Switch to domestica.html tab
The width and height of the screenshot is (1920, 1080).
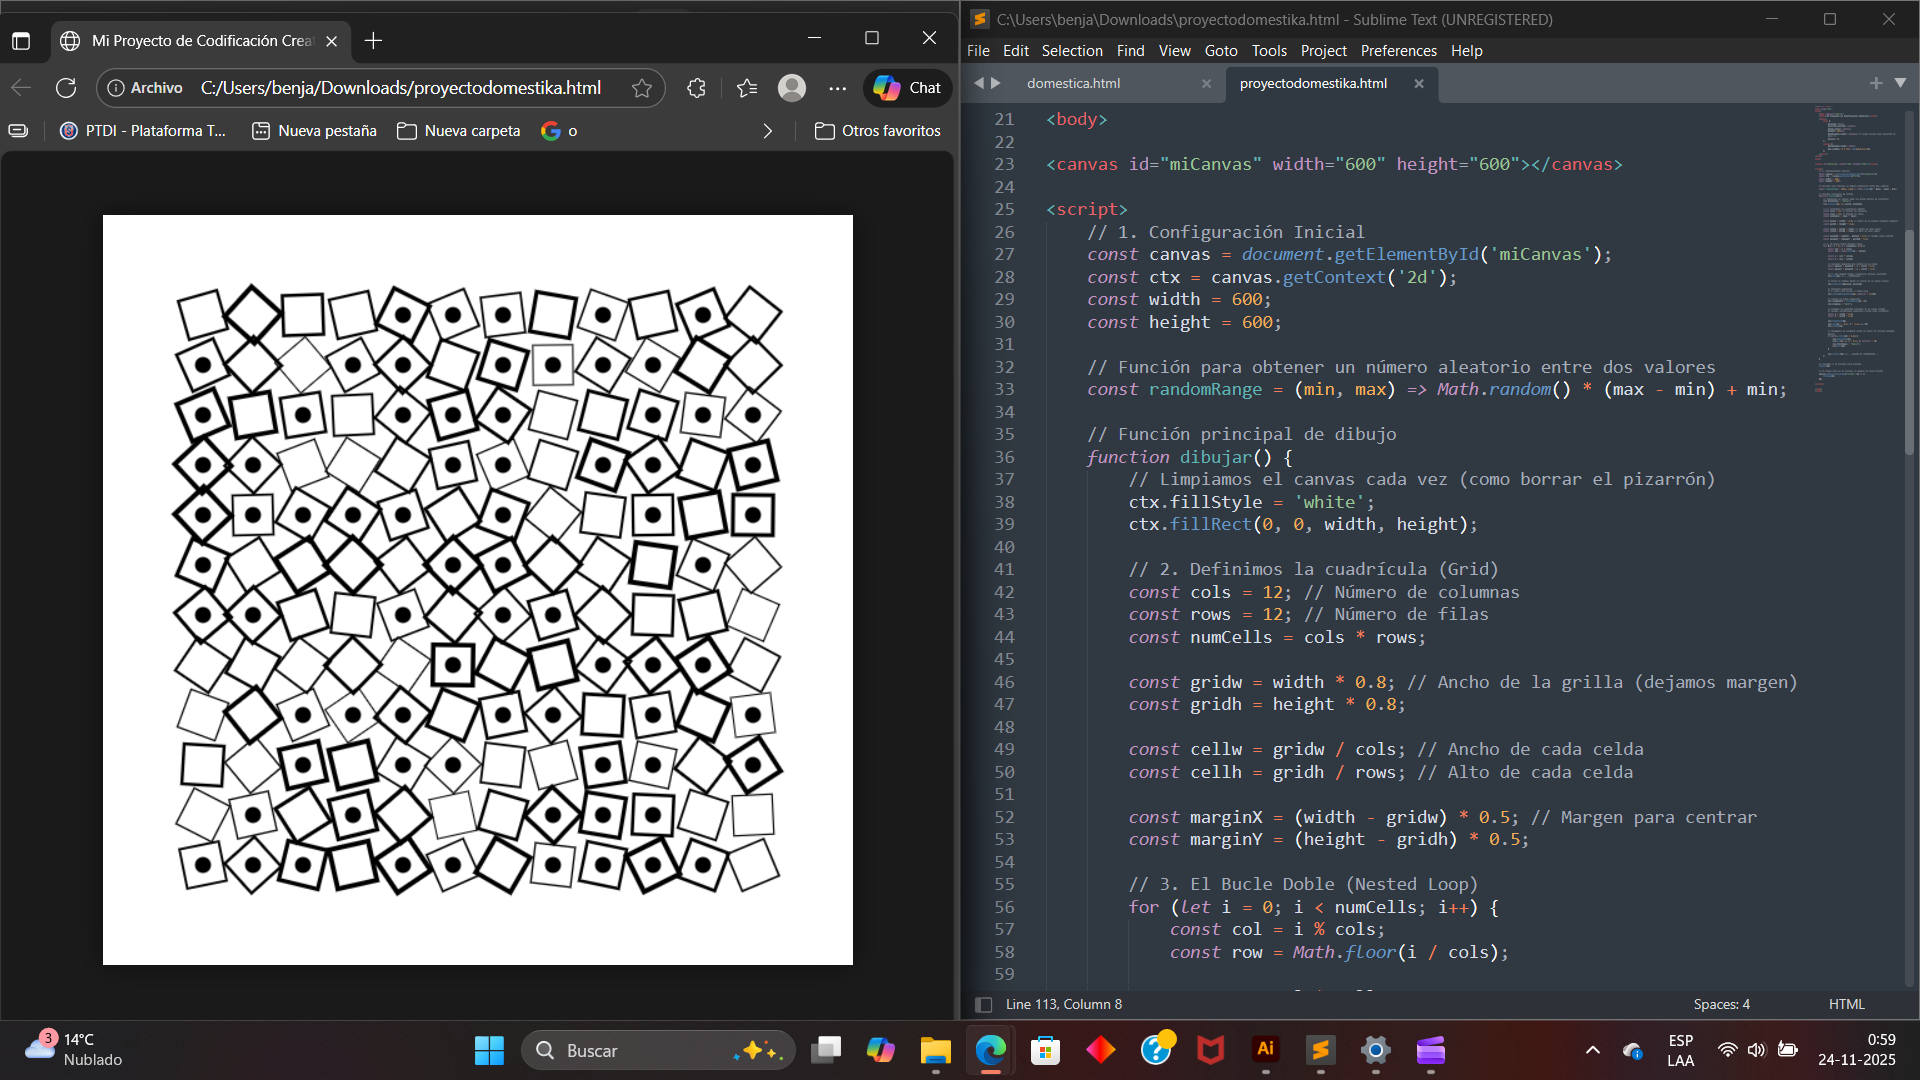[x=1073, y=83]
